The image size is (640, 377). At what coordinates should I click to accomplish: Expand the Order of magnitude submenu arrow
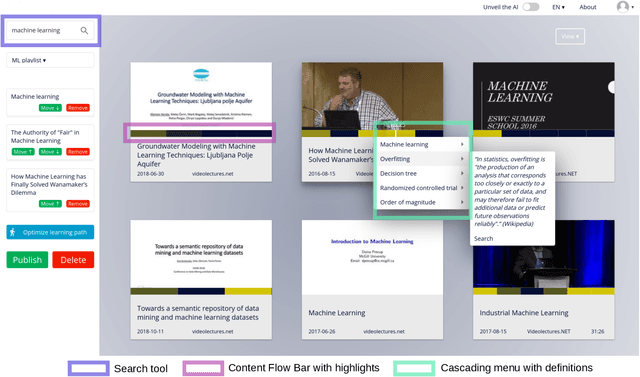[x=462, y=202]
